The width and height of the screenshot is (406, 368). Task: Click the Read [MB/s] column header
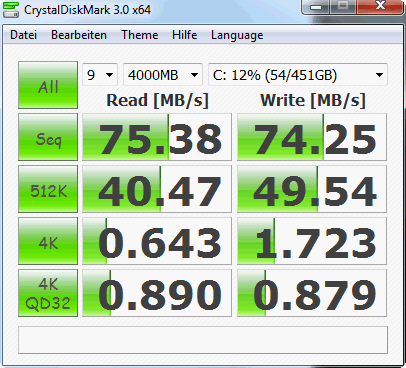[157, 100]
